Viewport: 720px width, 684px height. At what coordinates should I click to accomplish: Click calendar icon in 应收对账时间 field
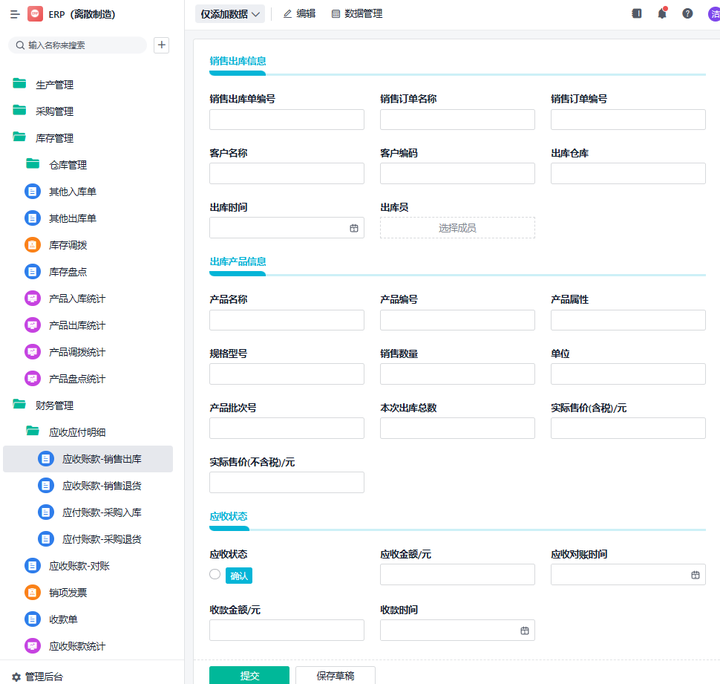click(x=695, y=575)
